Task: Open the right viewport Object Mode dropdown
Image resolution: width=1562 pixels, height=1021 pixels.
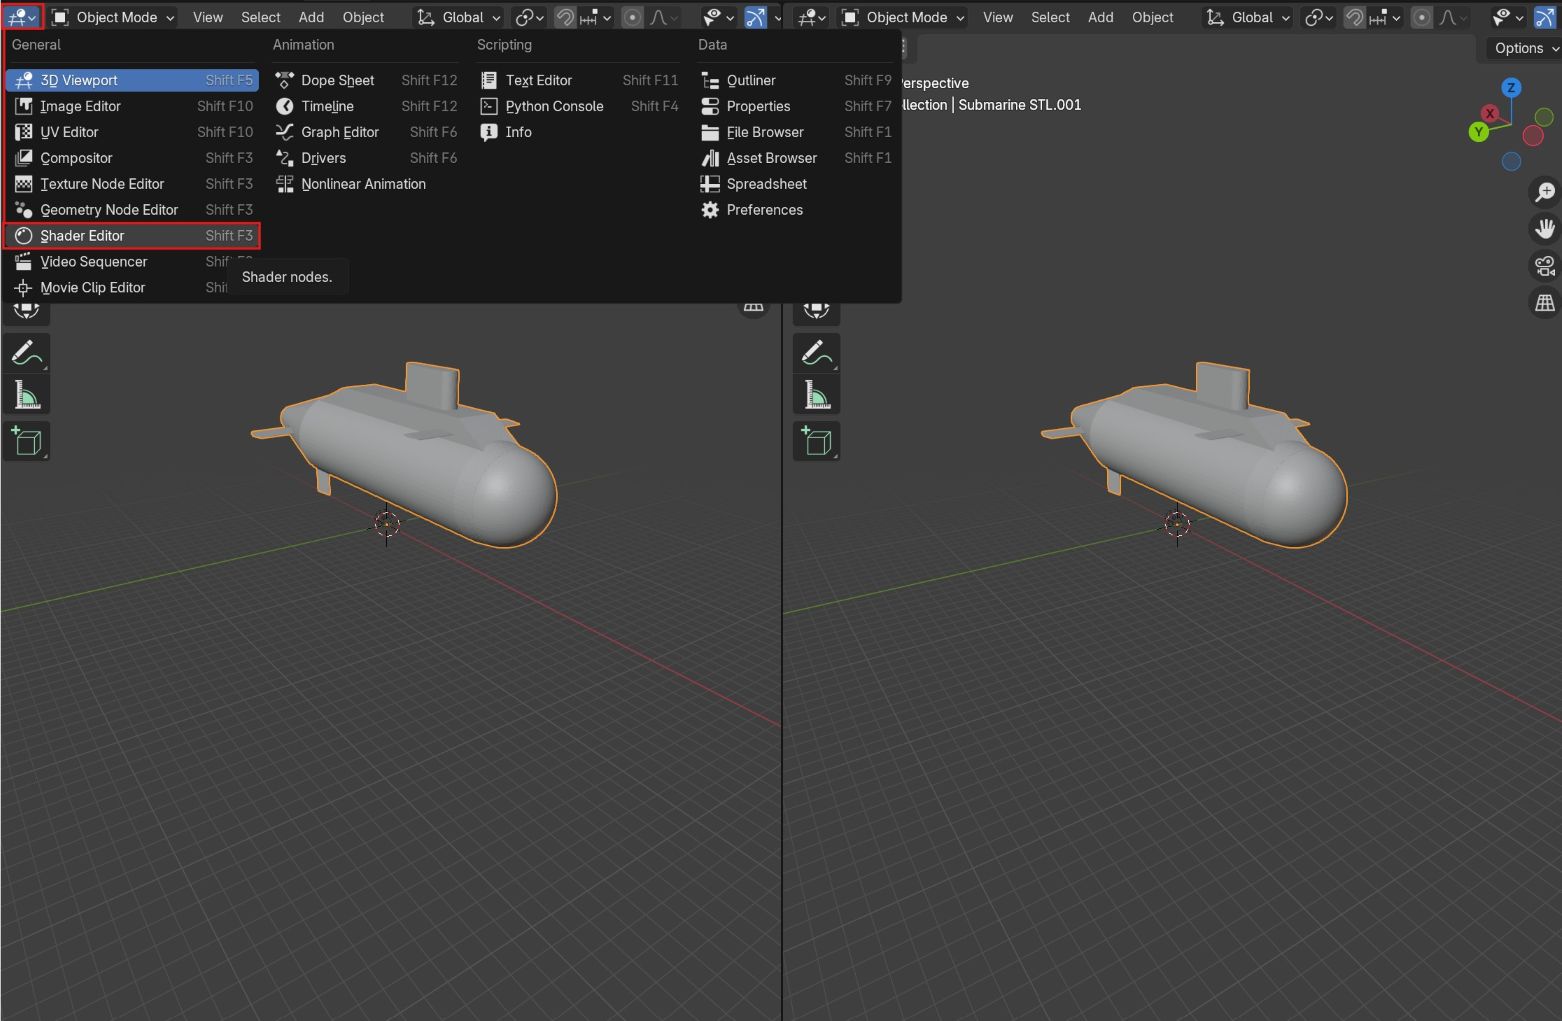Action: click(902, 17)
